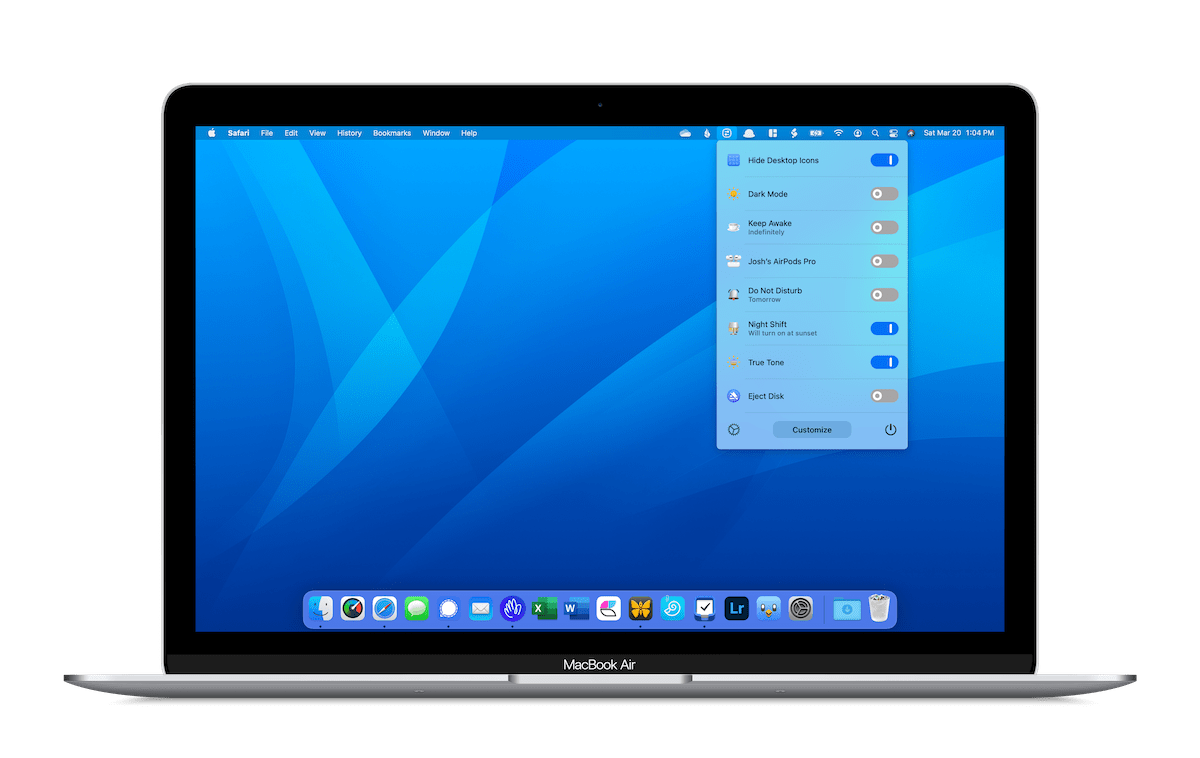Open the One Switch menu bar icon
This screenshot has width=1200, height=758.
(727, 133)
